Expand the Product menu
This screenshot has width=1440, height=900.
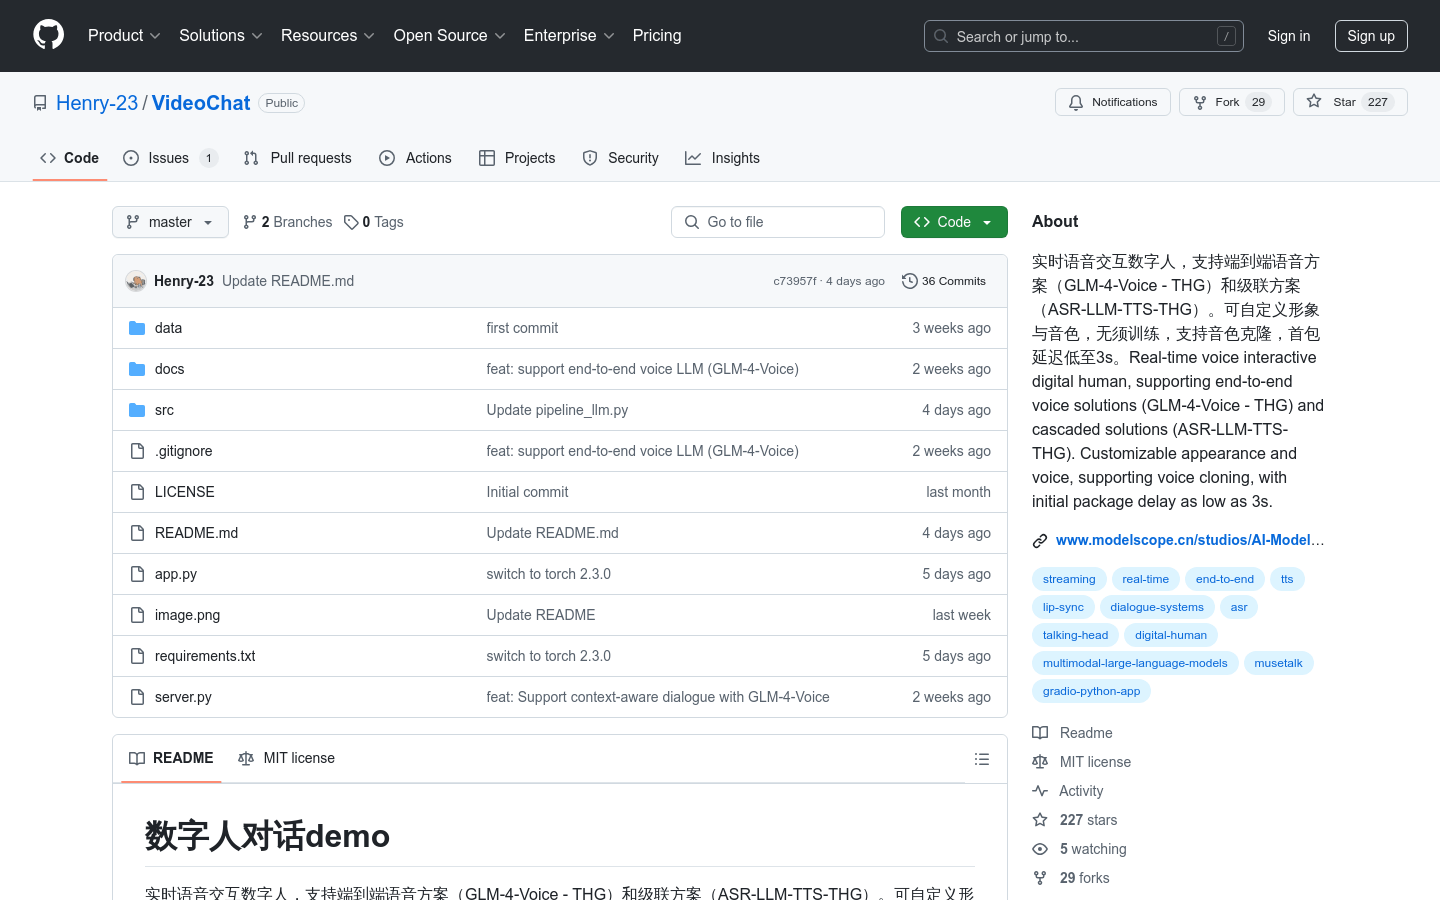coord(124,36)
